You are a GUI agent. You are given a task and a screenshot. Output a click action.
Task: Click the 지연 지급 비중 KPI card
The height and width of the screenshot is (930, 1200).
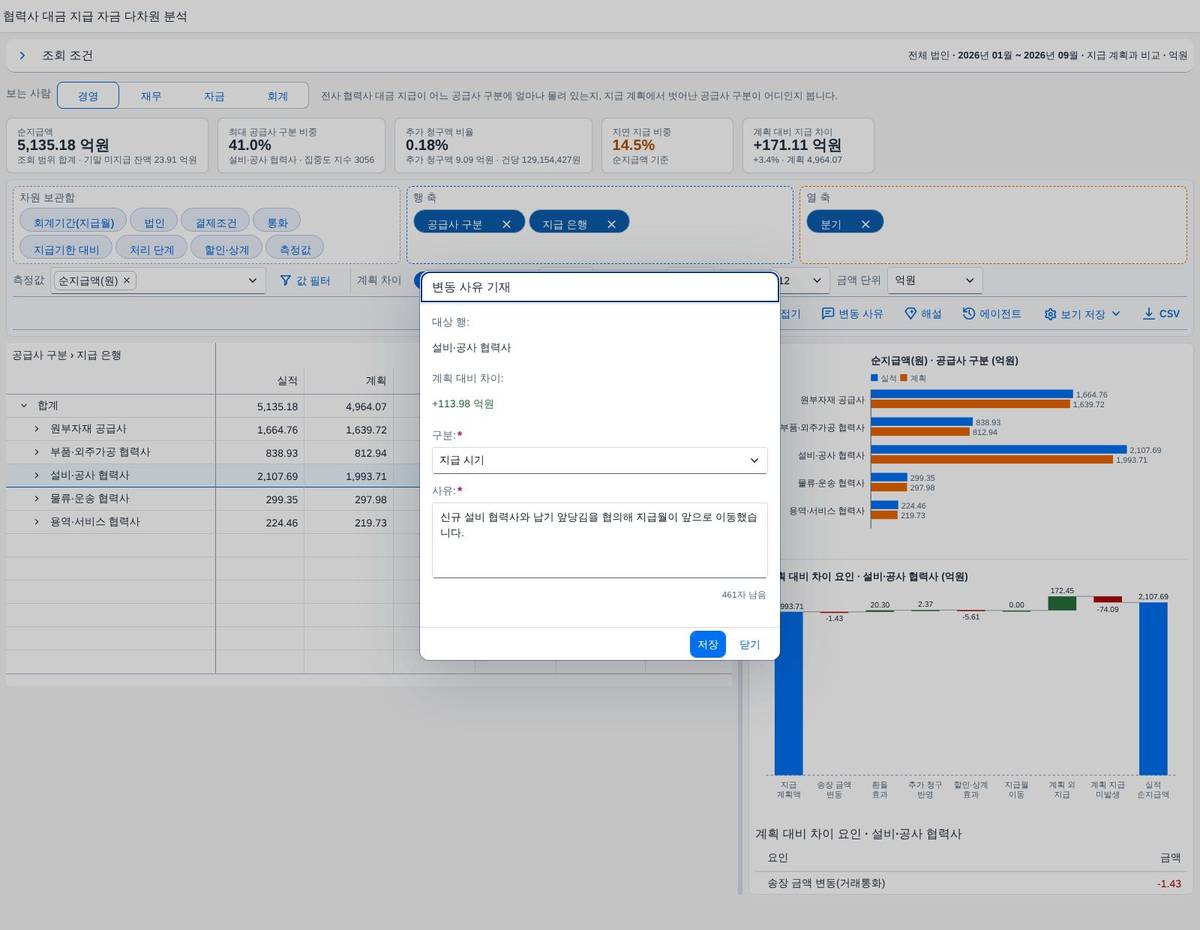click(x=667, y=145)
